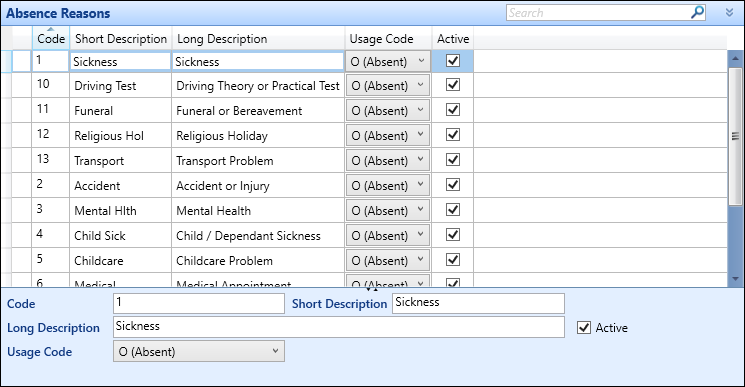Open Usage Code dropdown for Funeral row
The height and width of the screenshot is (387, 745).
click(388, 111)
